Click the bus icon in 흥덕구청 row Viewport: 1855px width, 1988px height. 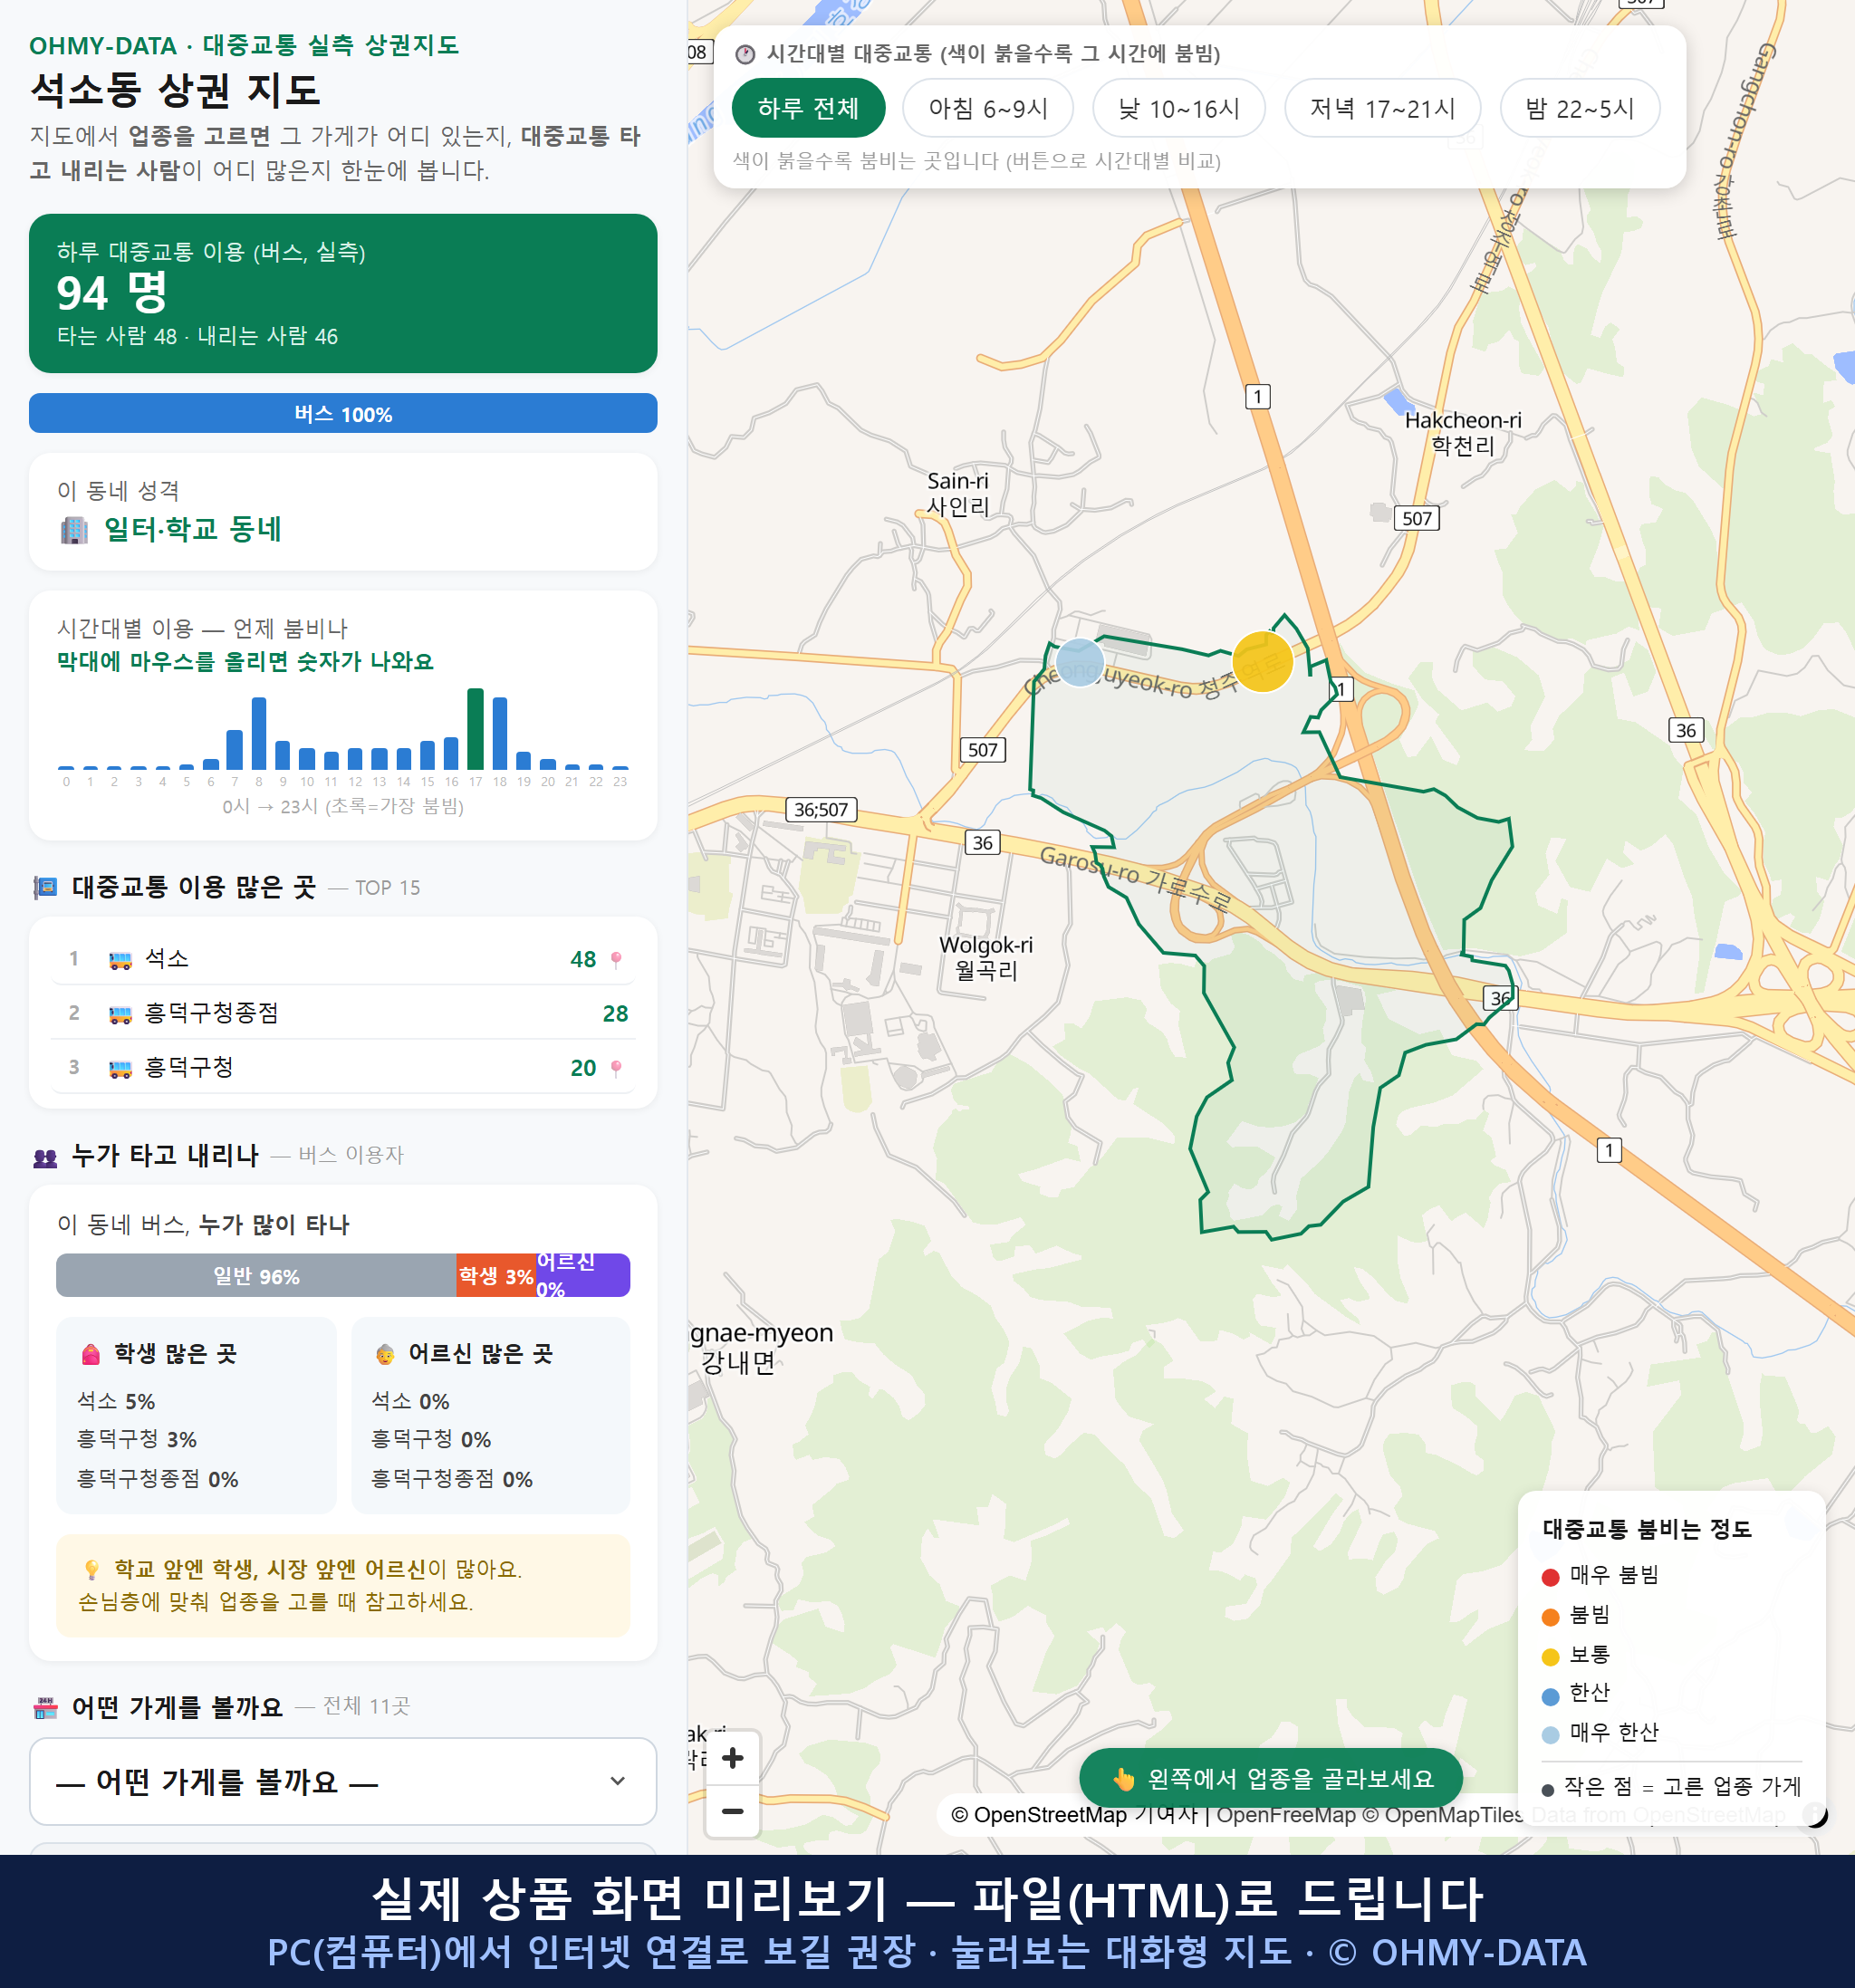coord(120,1068)
